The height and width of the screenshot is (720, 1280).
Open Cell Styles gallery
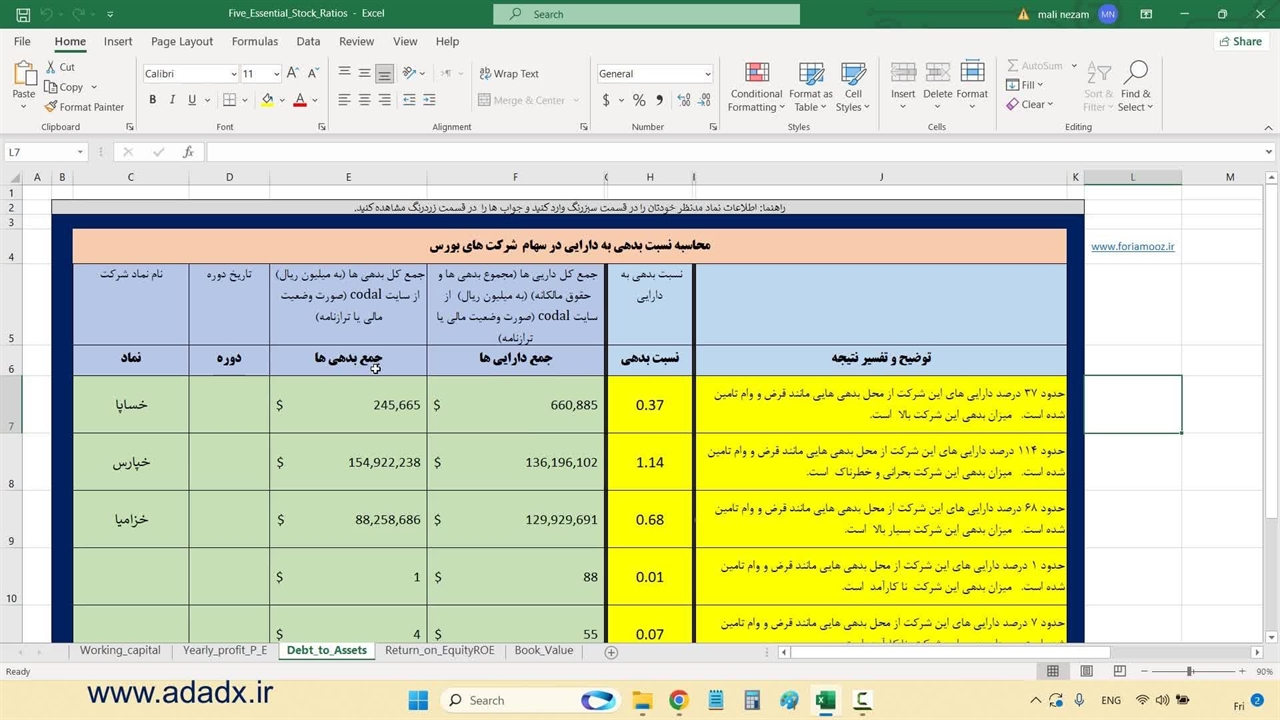pyautogui.click(x=853, y=88)
